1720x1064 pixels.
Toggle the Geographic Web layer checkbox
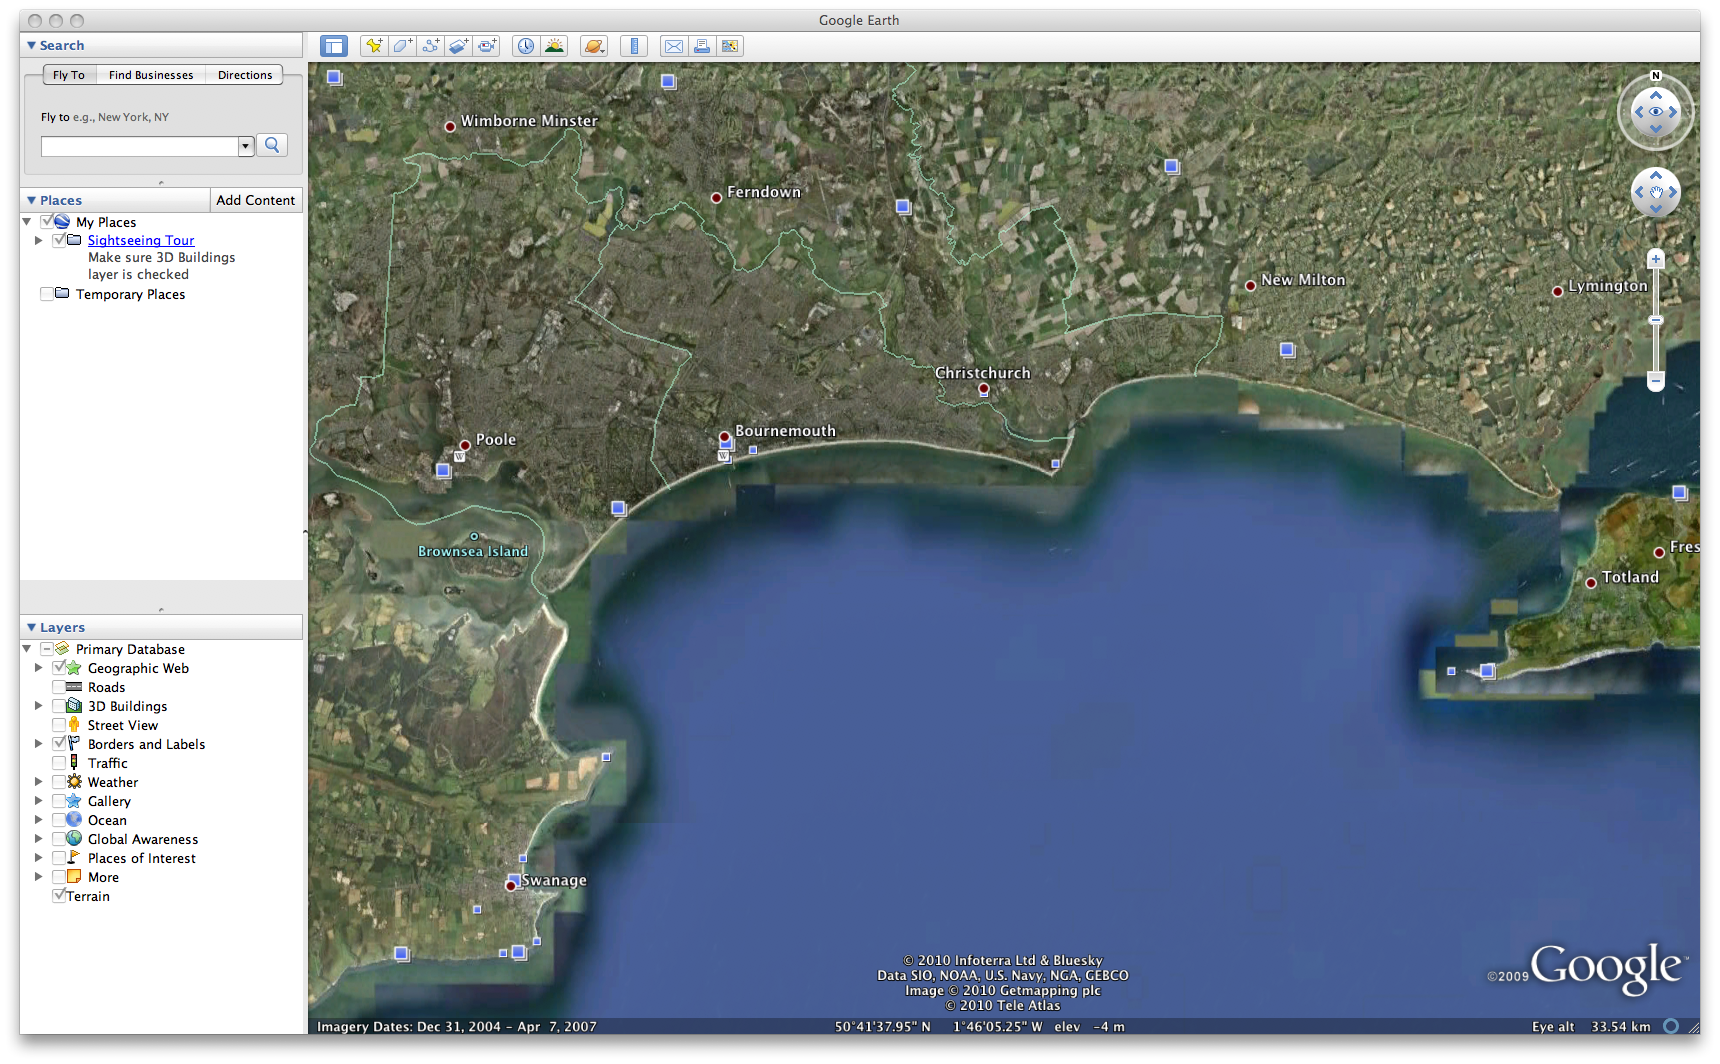point(59,668)
